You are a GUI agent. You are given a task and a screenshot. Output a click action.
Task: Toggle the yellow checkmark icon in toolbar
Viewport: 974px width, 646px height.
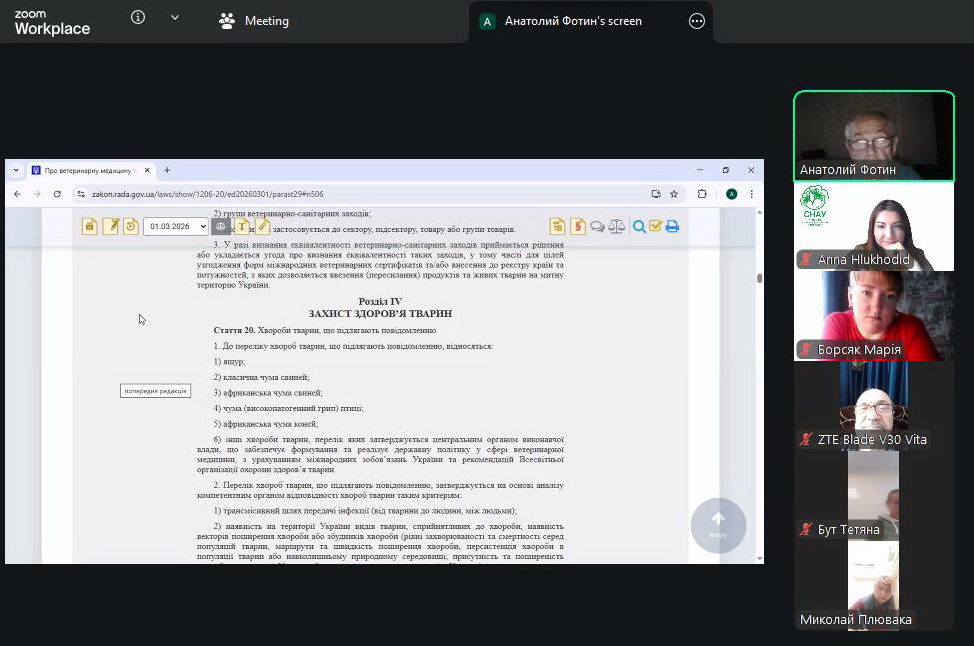click(655, 227)
